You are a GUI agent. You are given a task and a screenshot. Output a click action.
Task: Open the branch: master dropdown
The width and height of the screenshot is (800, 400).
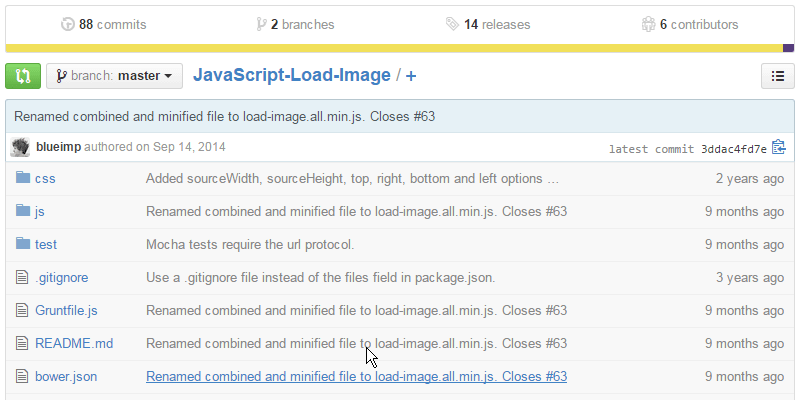click(115, 75)
